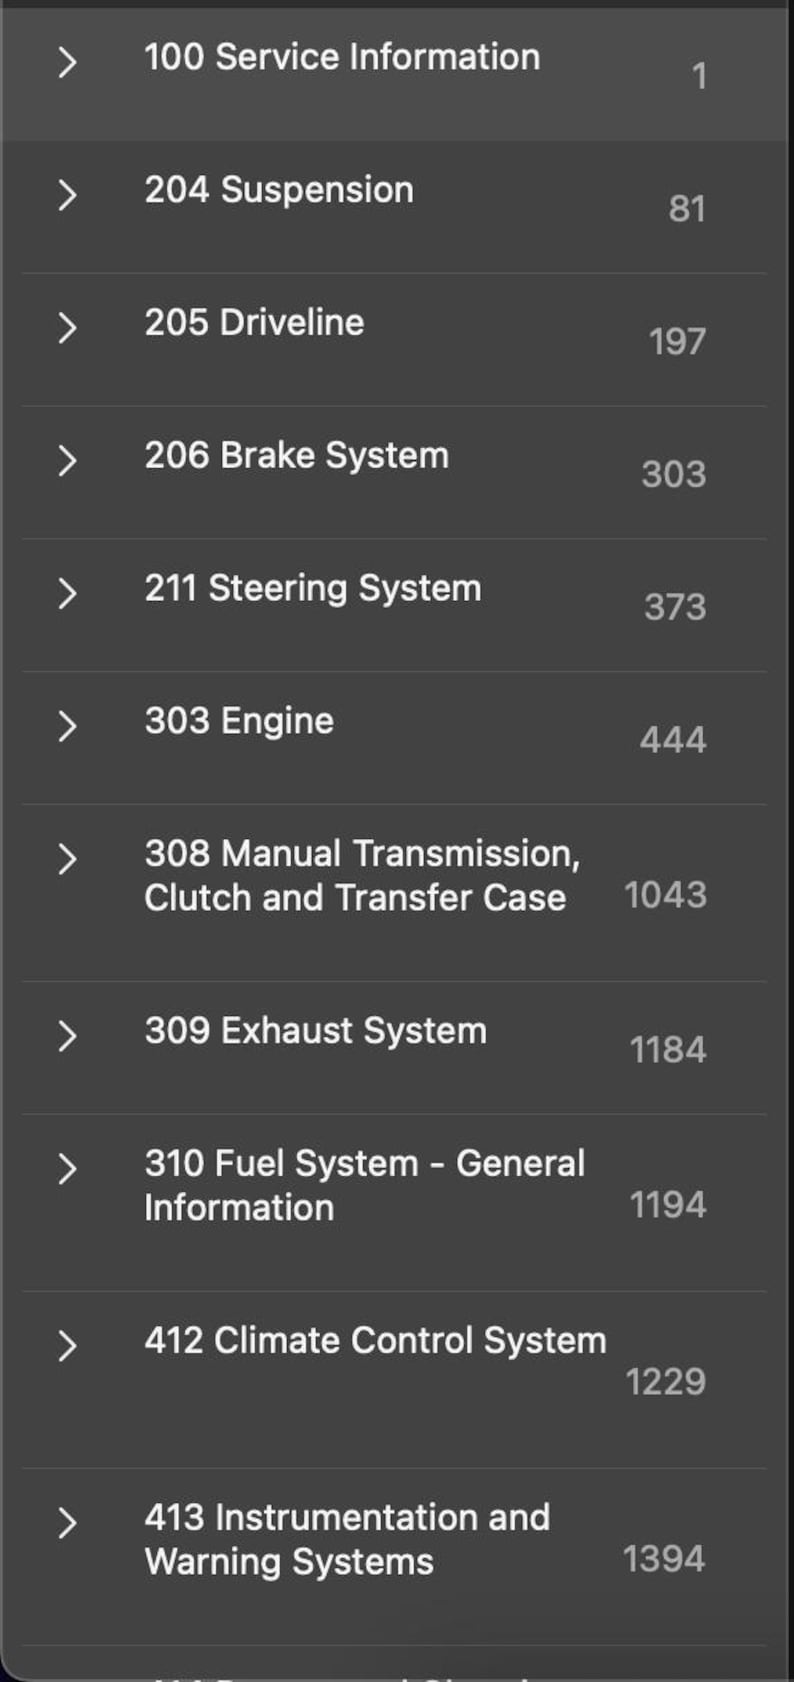Open the 206 Brake System chapter
The image size is (794, 1682).
point(296,456)
